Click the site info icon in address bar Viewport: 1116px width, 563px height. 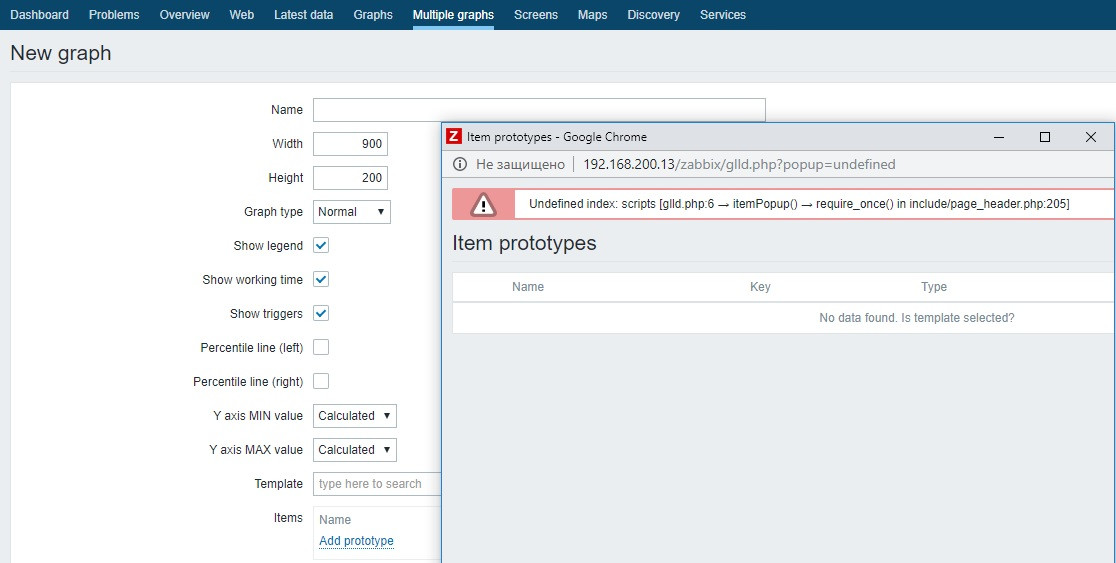[x=460, y=164]
